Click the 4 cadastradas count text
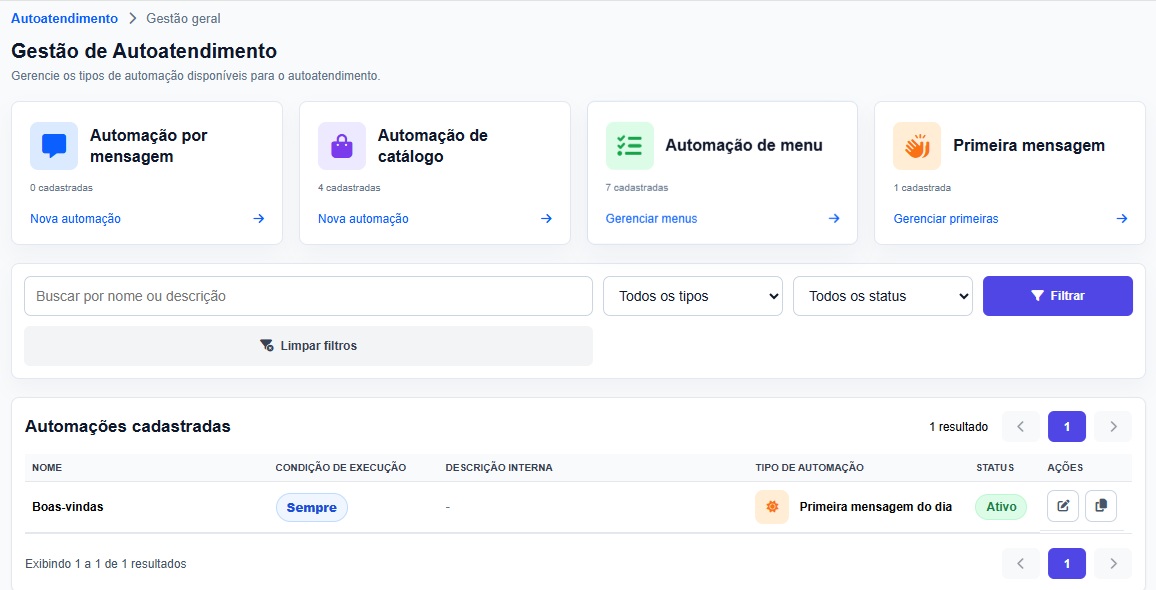 point(349,188)
